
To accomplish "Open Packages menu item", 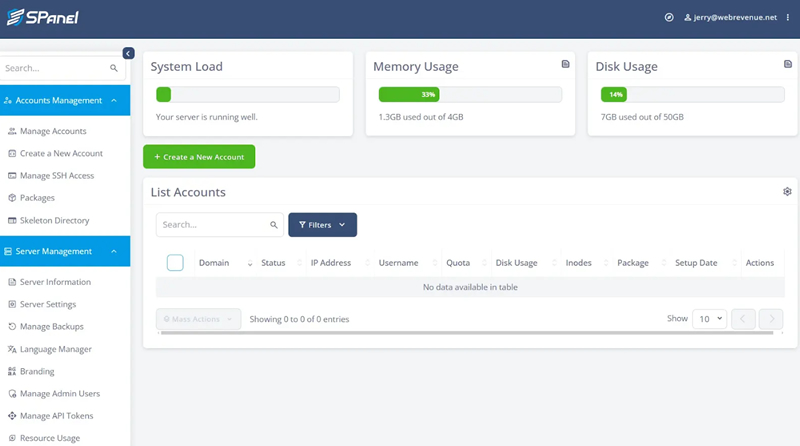I will click(37, 197).
